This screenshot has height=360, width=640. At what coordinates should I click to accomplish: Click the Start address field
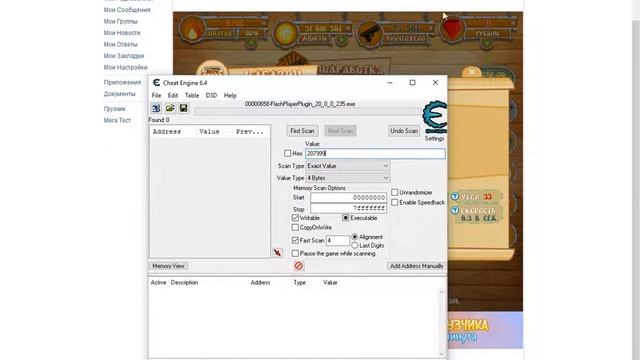click(x=349, y=198)
